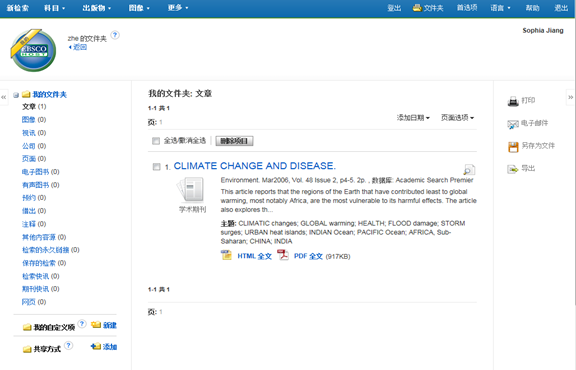Click the 删除项目 button
This screenshot has height=370, width=576.
tap(234, 141)
